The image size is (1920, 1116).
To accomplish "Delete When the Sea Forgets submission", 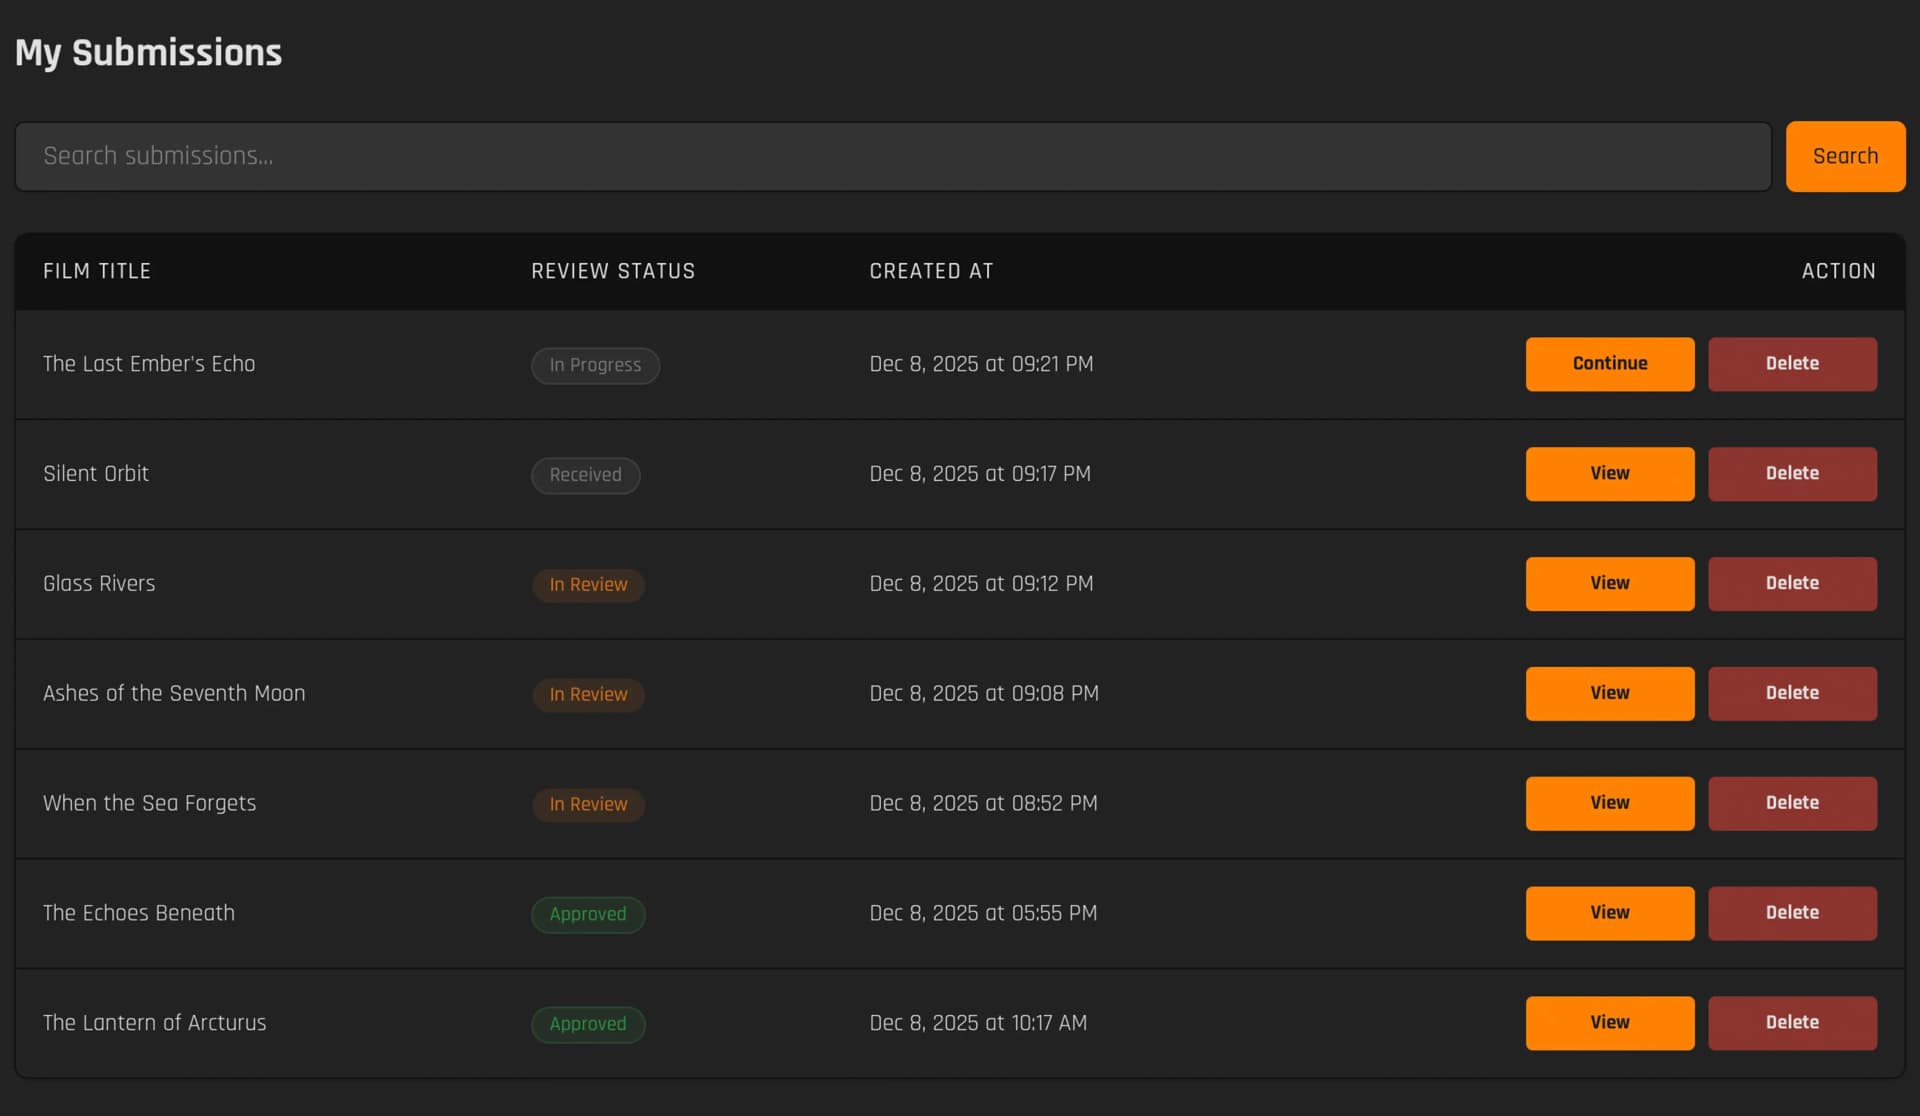I will 1791,804.
